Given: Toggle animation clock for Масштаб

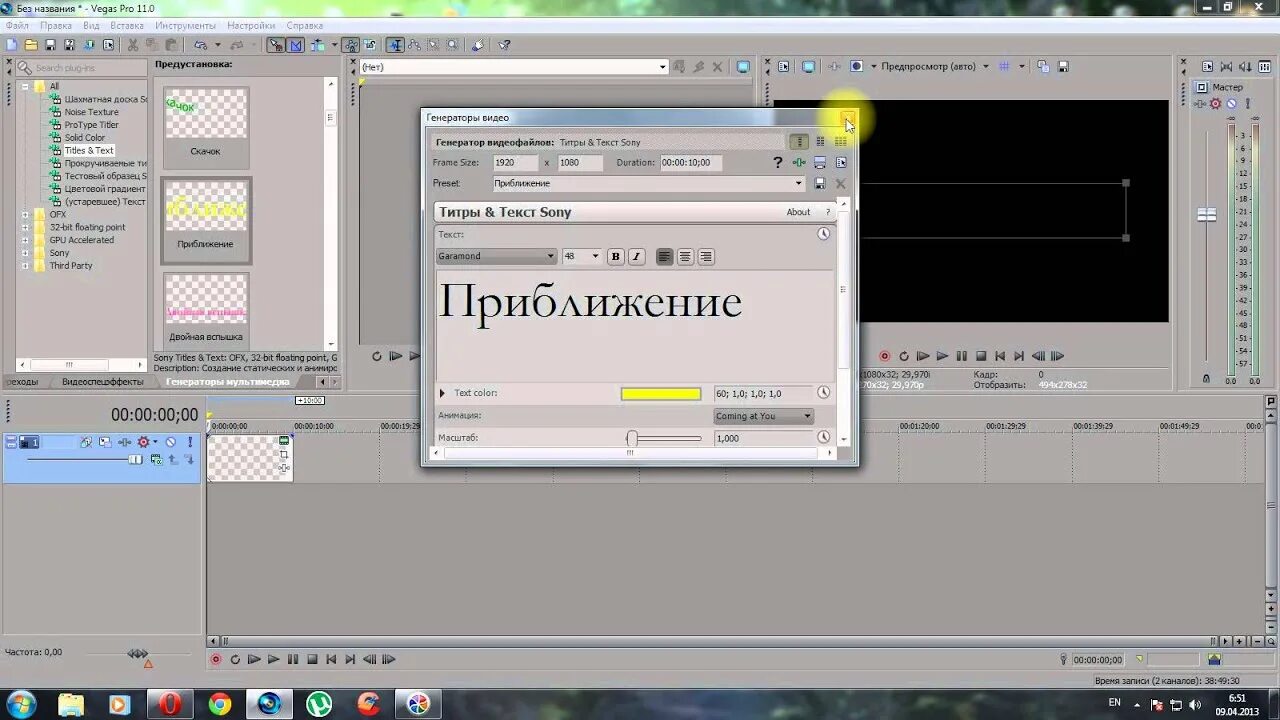Looking at the screenshot, I should point(823,437).
